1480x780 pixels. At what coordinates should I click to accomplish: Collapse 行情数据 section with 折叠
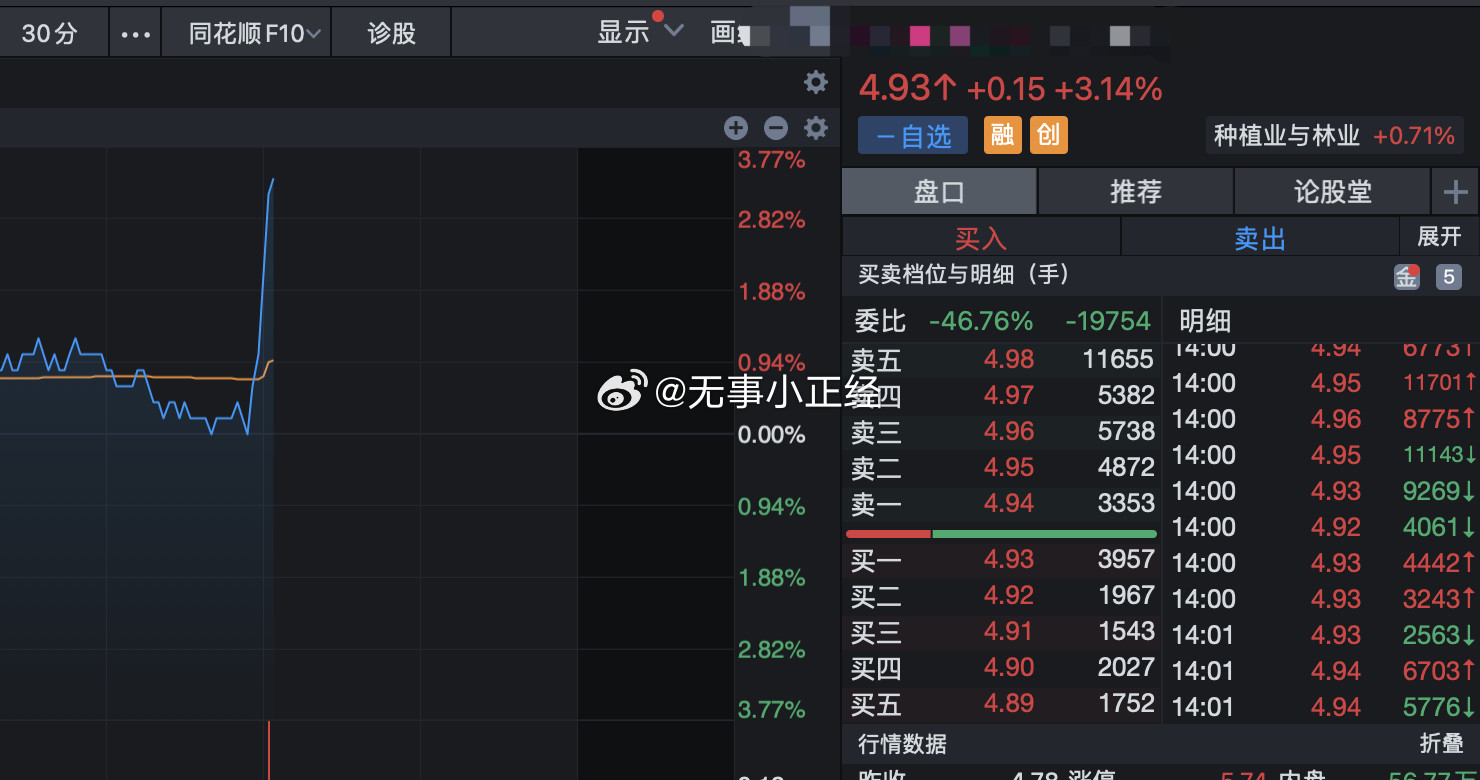point(1442,744)
